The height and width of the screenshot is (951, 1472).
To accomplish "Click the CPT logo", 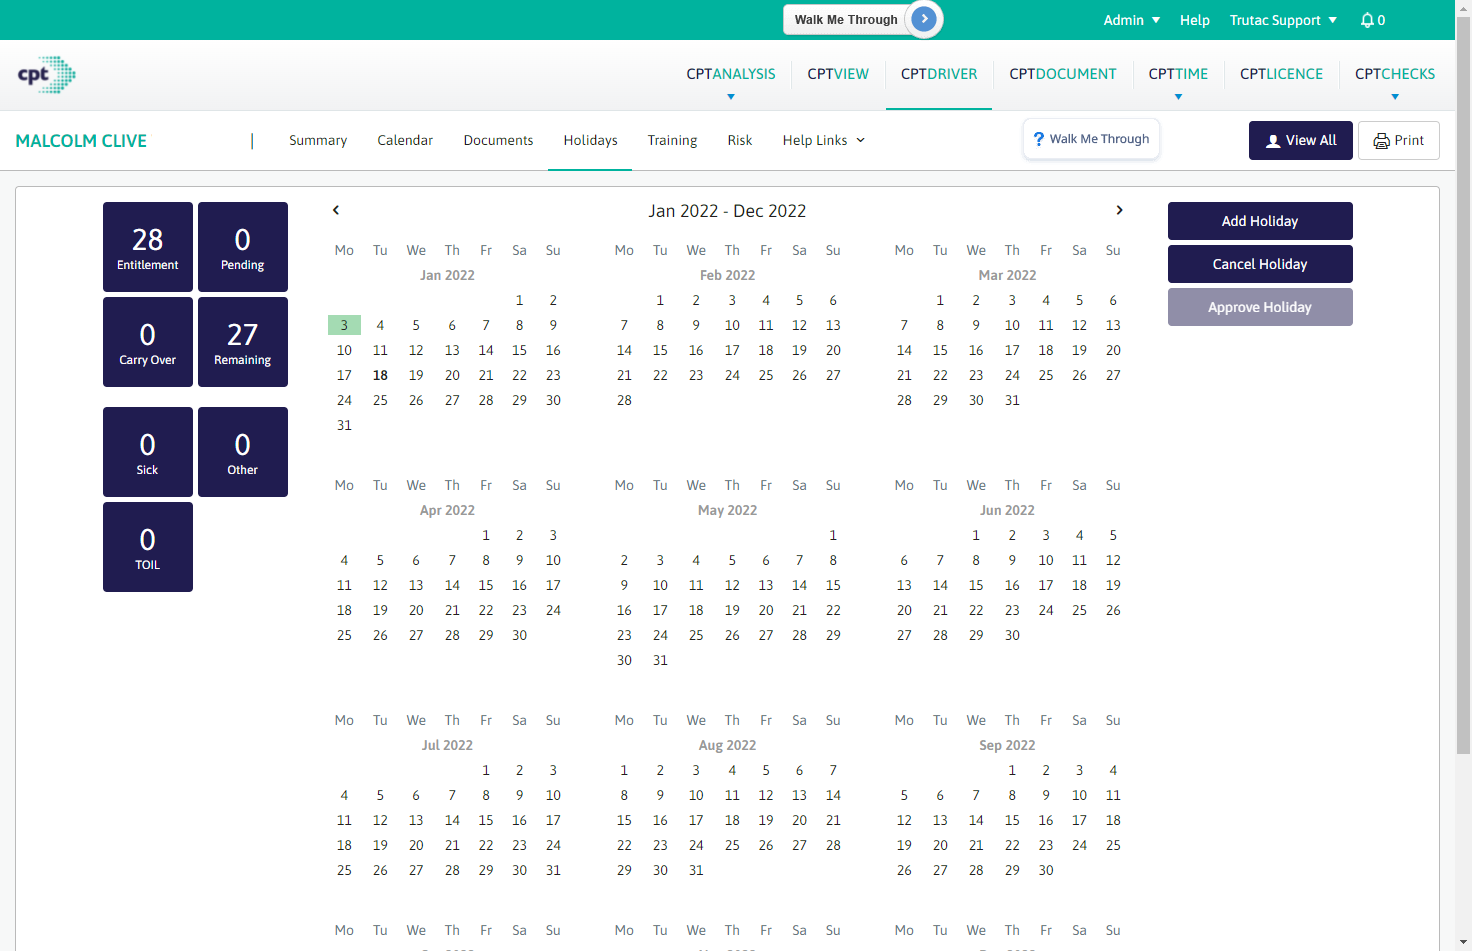I will click(x=46, y=75).
